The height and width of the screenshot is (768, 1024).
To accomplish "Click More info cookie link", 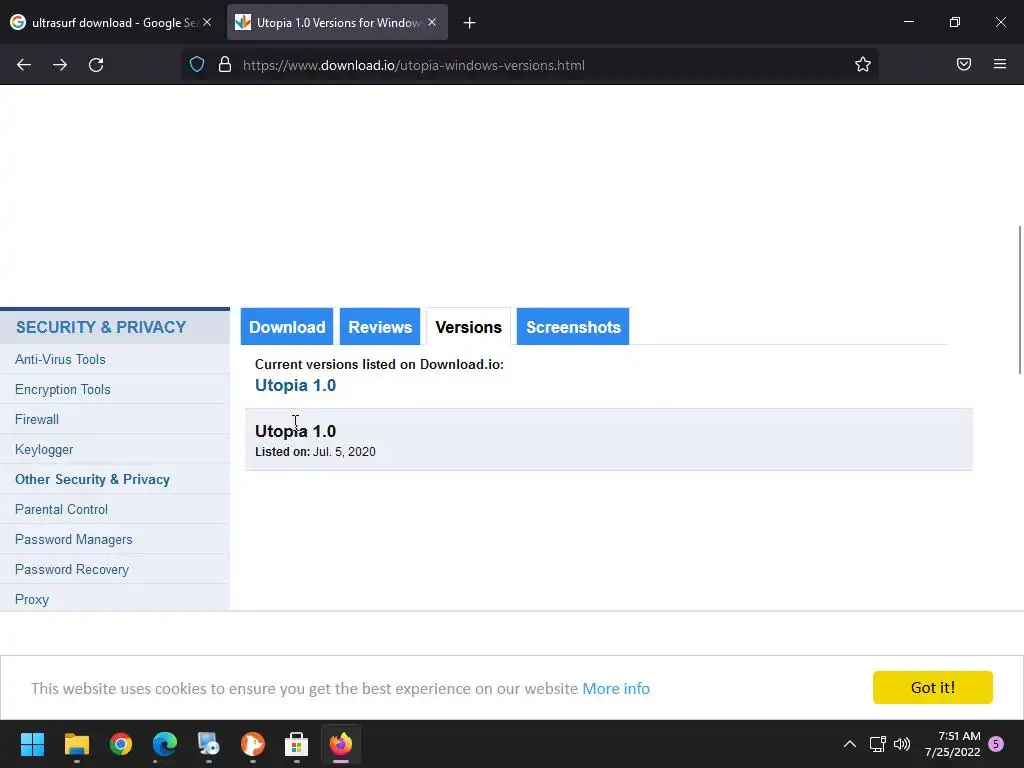I will pos(616,688).
